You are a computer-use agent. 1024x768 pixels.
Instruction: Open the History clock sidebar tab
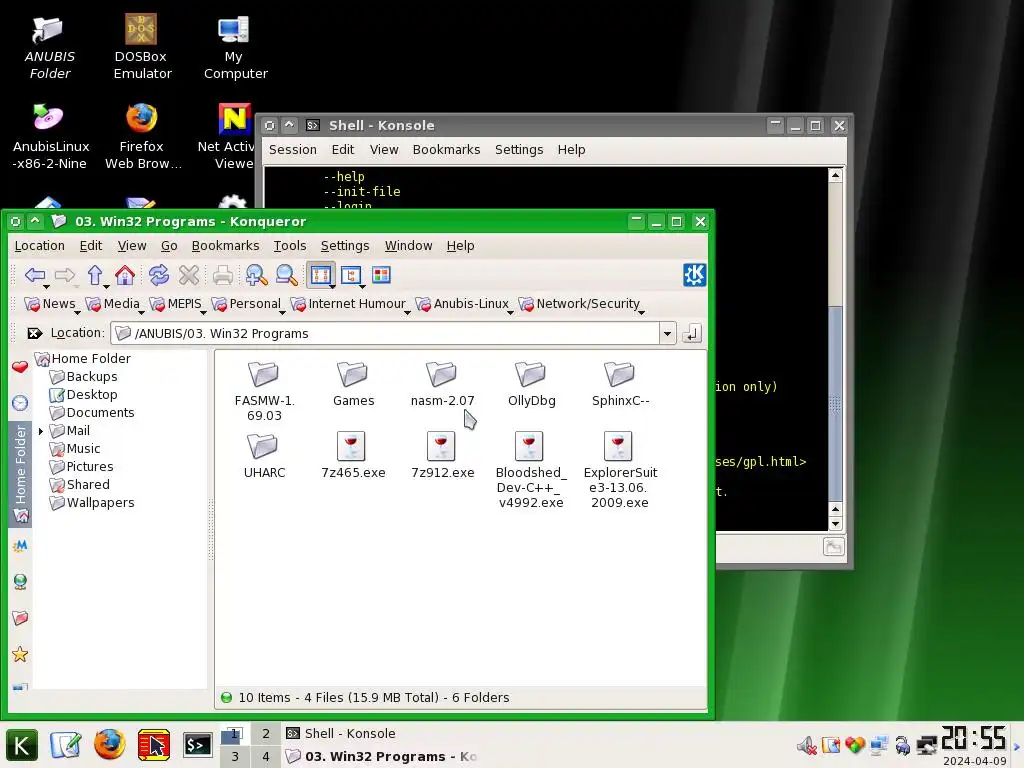(x=20, y=403)
